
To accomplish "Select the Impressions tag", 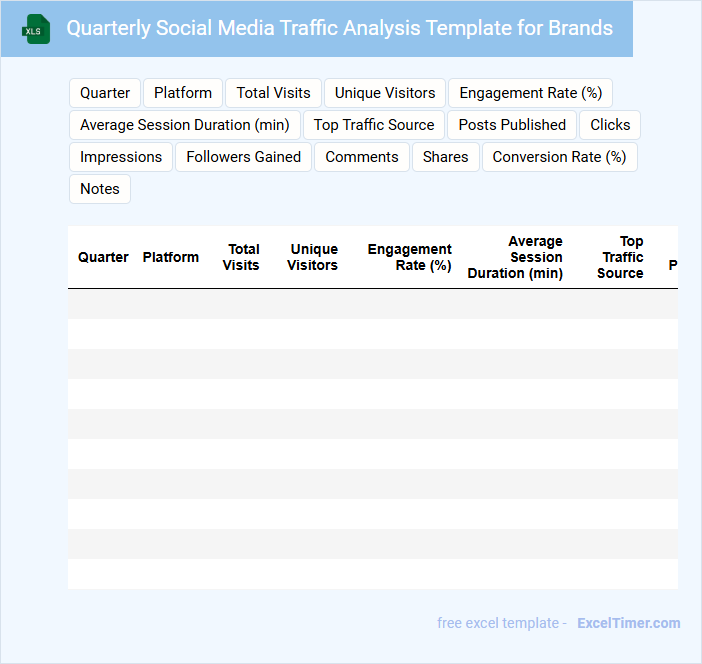I will click(121, 157).
